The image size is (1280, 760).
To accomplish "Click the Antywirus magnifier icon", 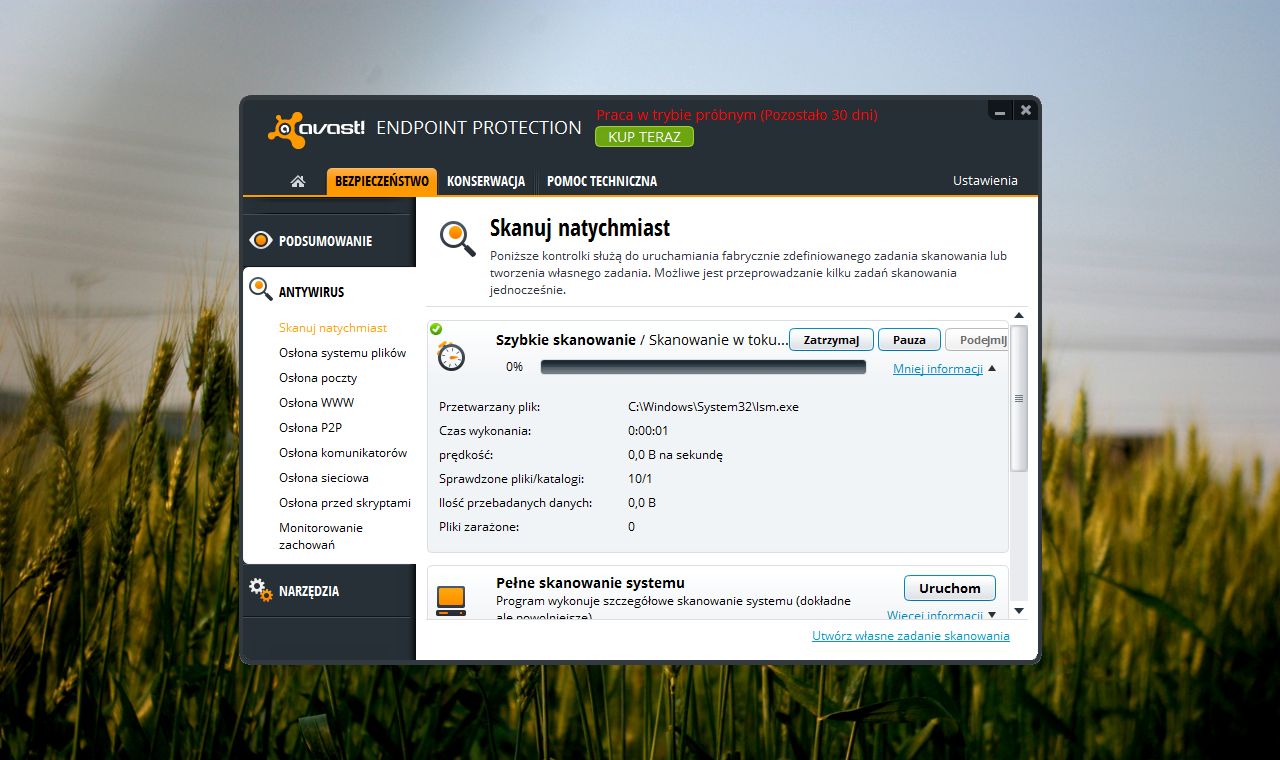I will click(x=261, y=290).
